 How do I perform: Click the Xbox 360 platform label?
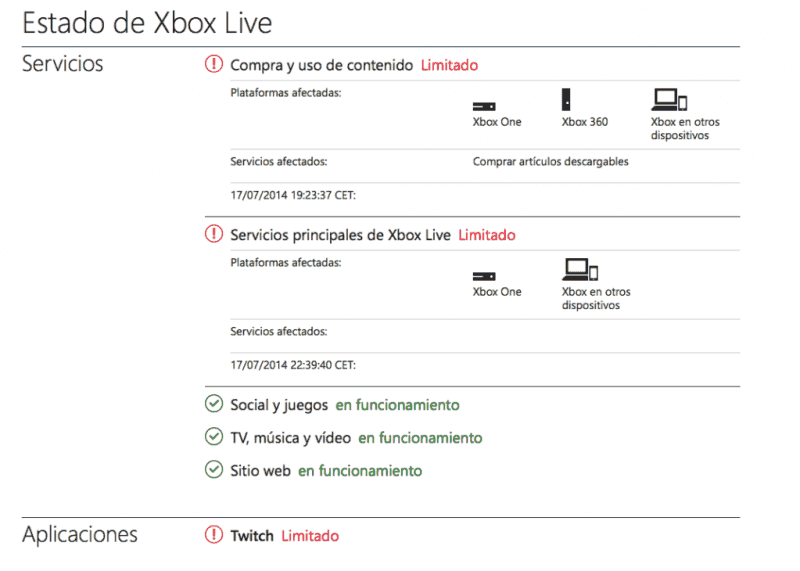point(585,122)
